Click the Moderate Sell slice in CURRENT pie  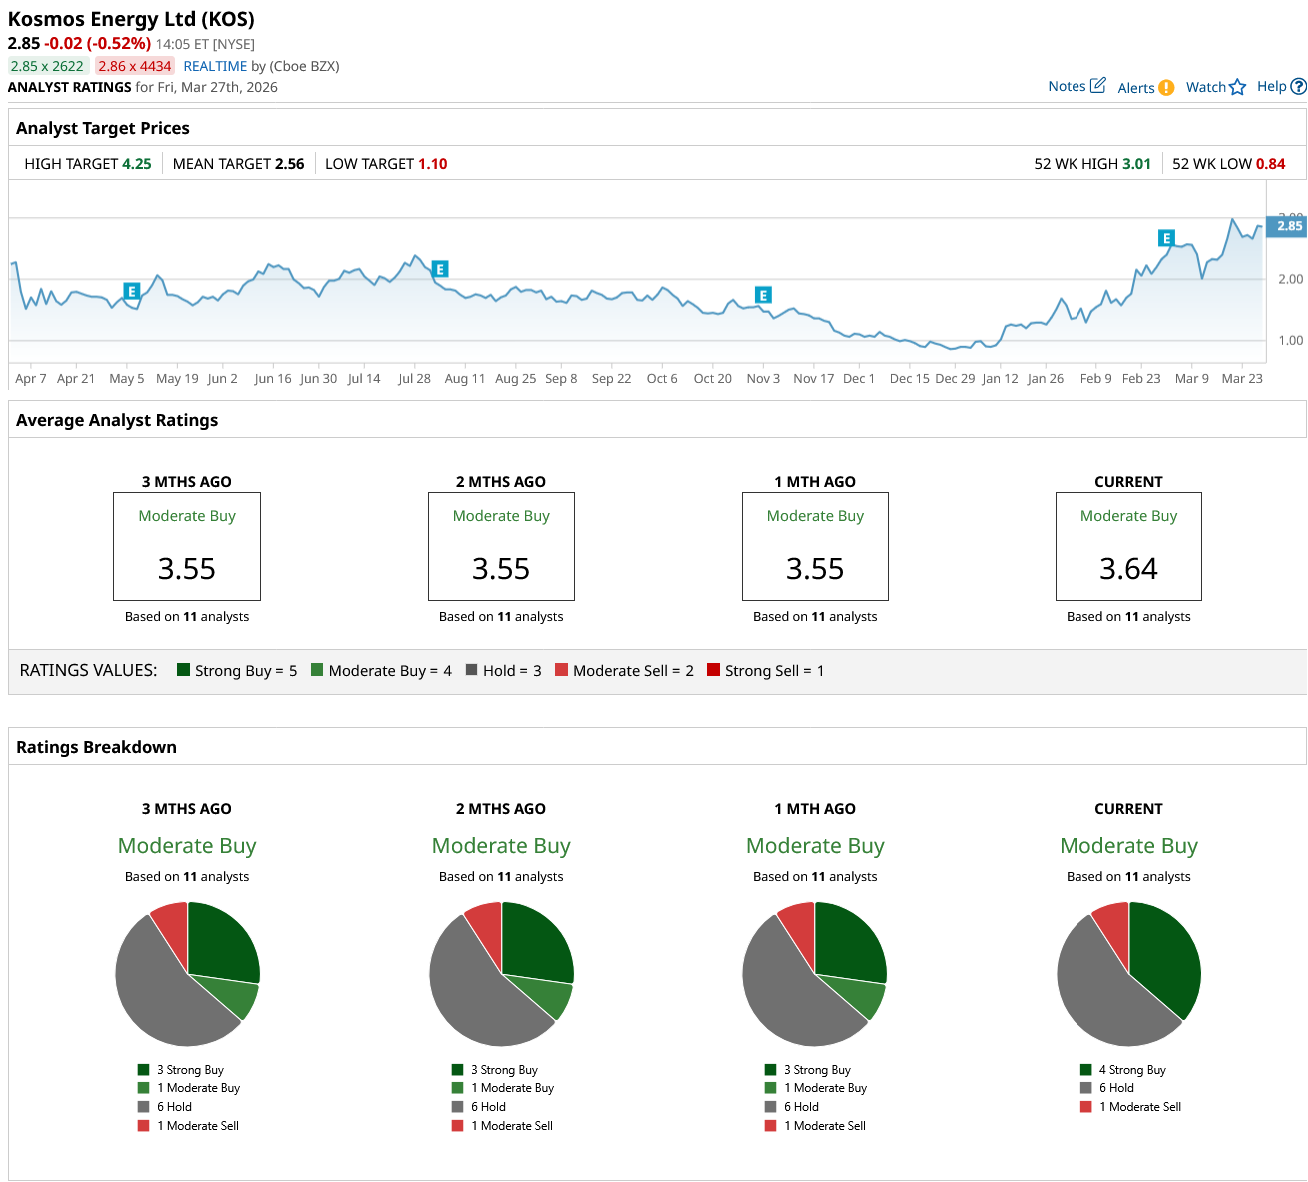click(1114, 927)
